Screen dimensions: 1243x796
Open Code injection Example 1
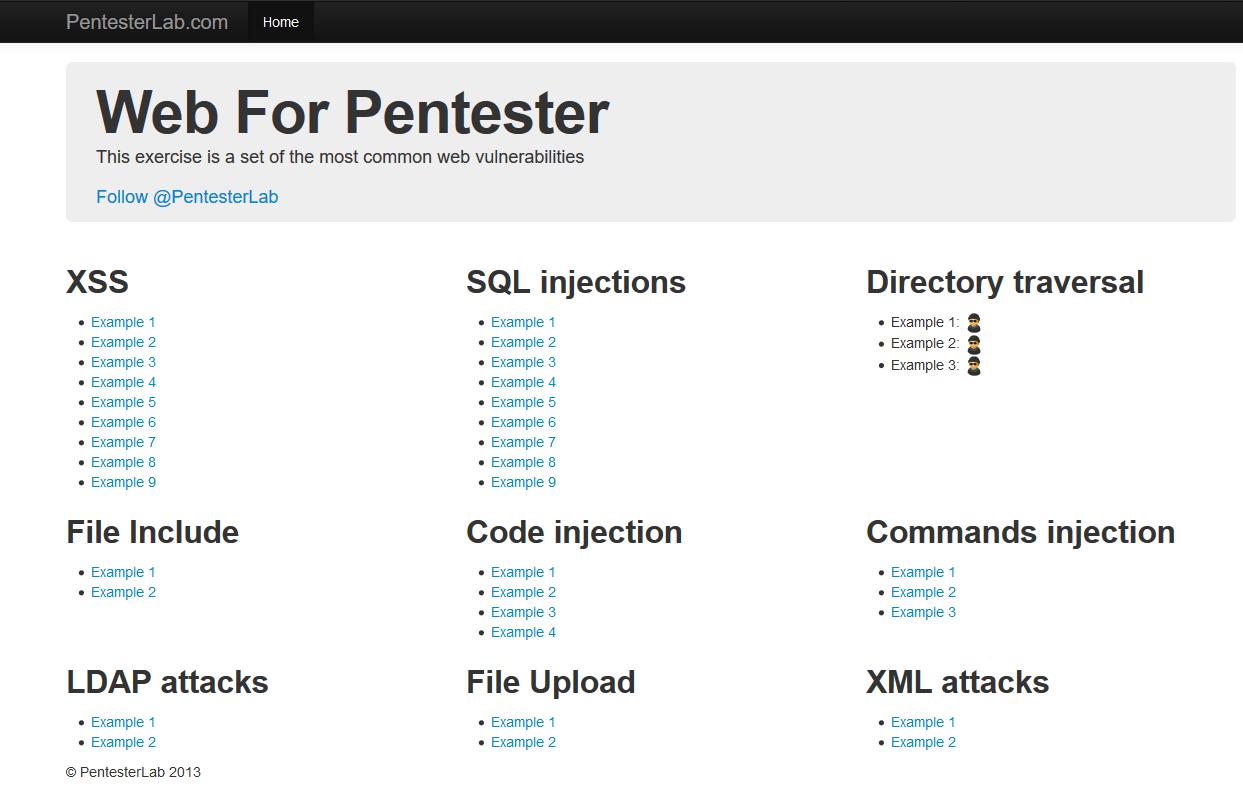point(523,572)
